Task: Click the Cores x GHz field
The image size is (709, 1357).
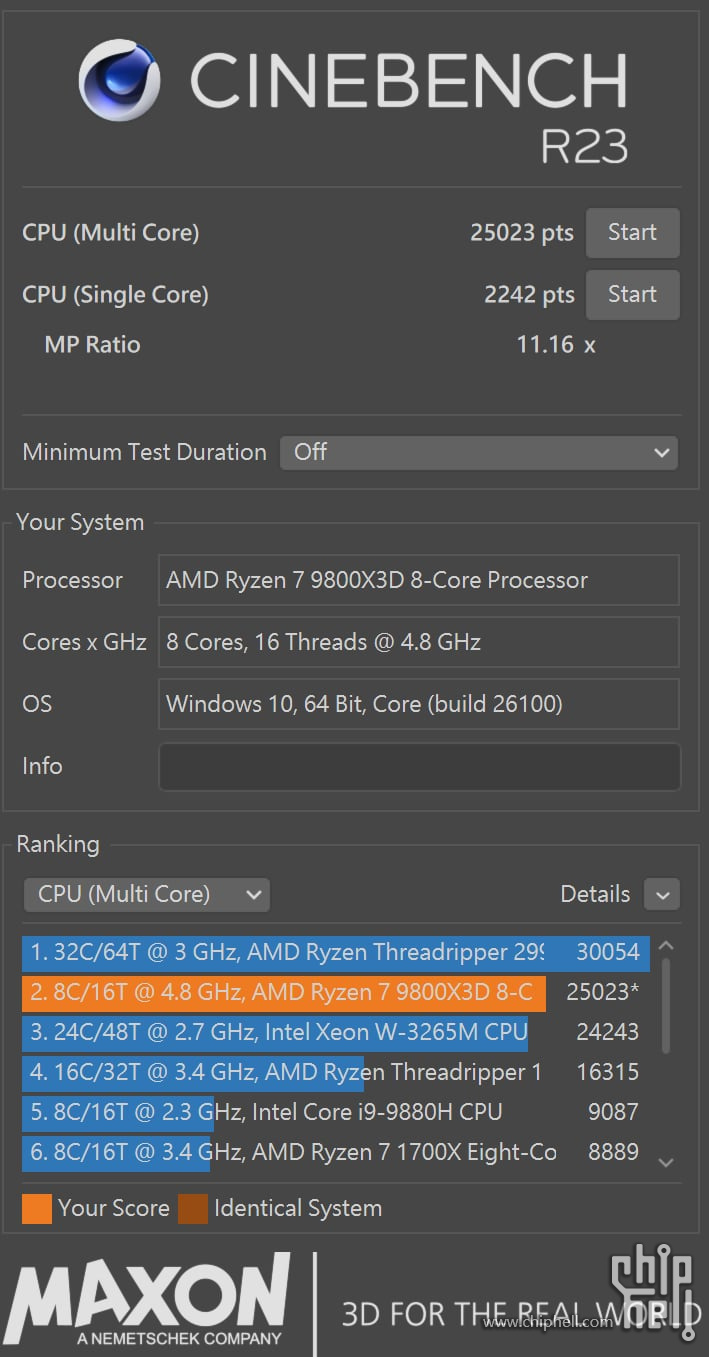Action: [418, 642]
